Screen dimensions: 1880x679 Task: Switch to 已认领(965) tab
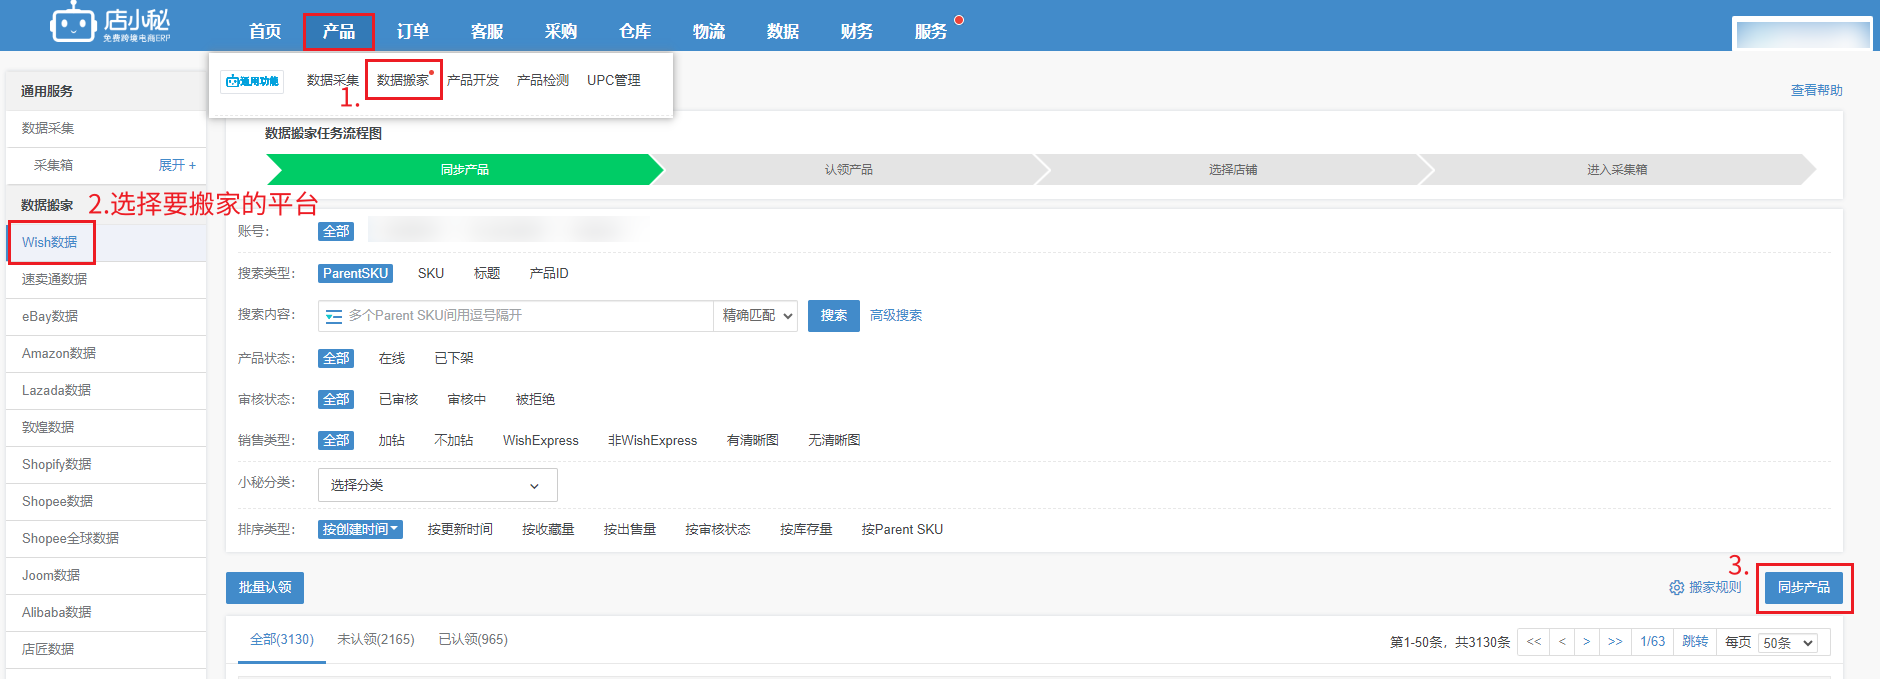coord(473,640)
